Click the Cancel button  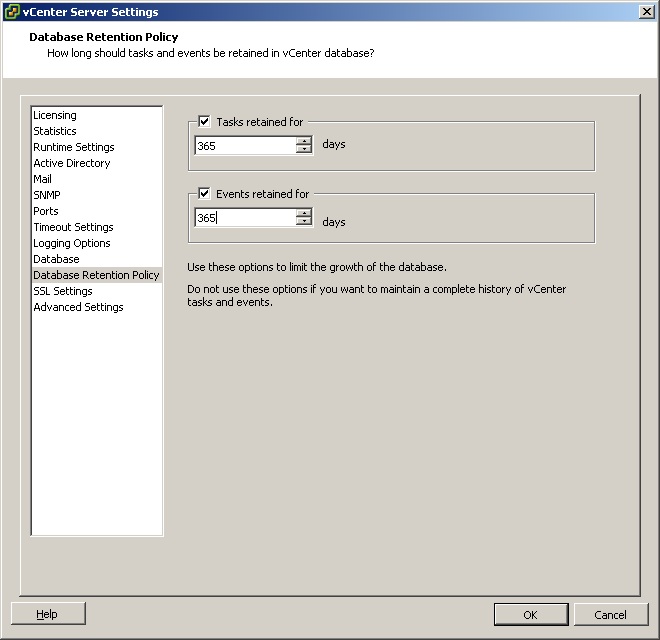610,615
